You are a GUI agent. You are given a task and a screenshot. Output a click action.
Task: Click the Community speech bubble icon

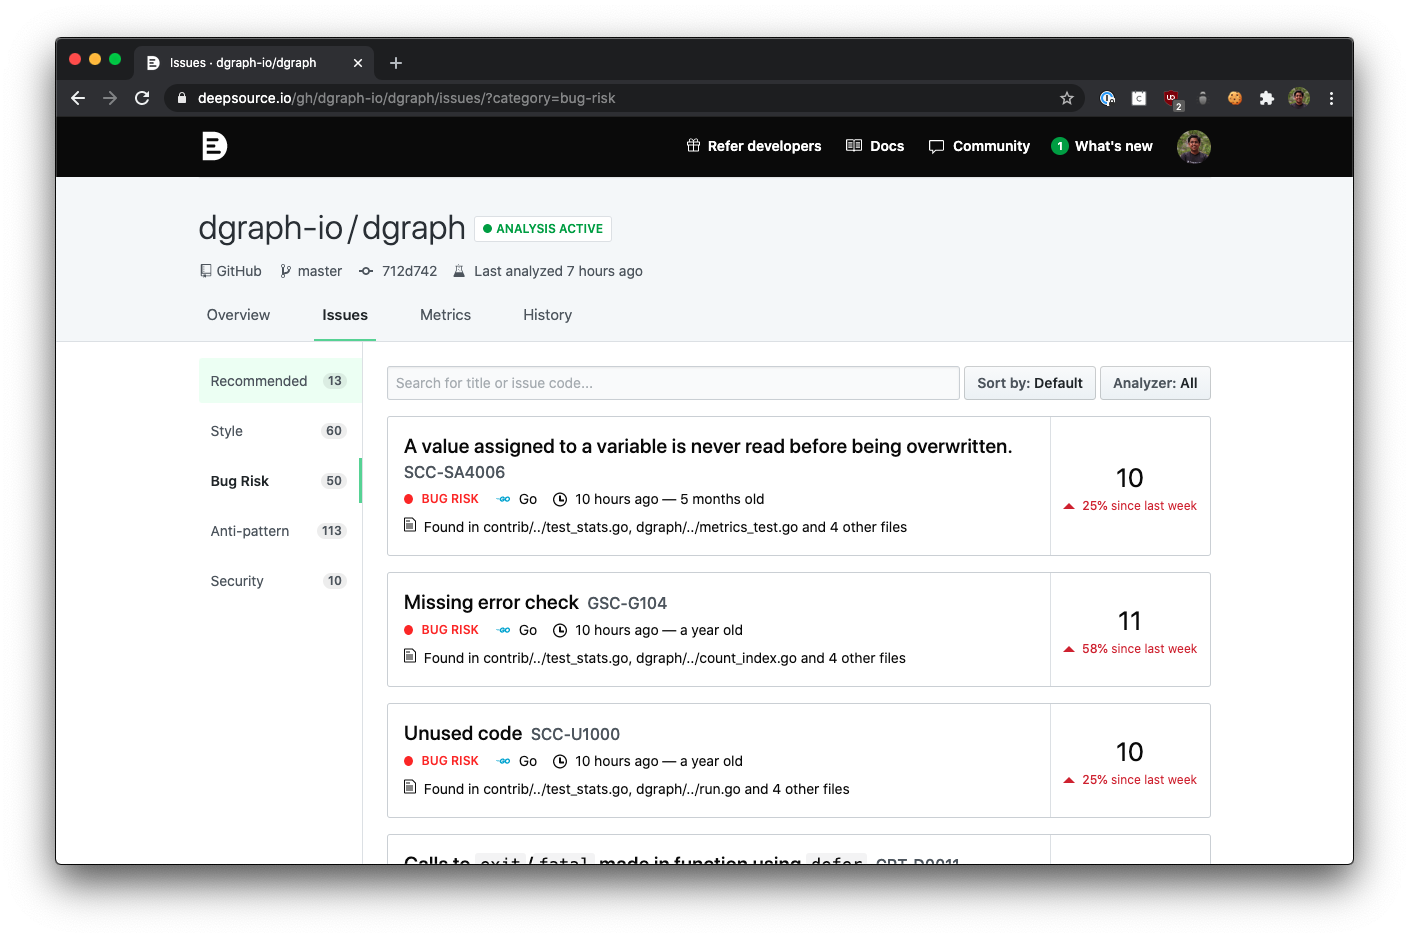937,146
